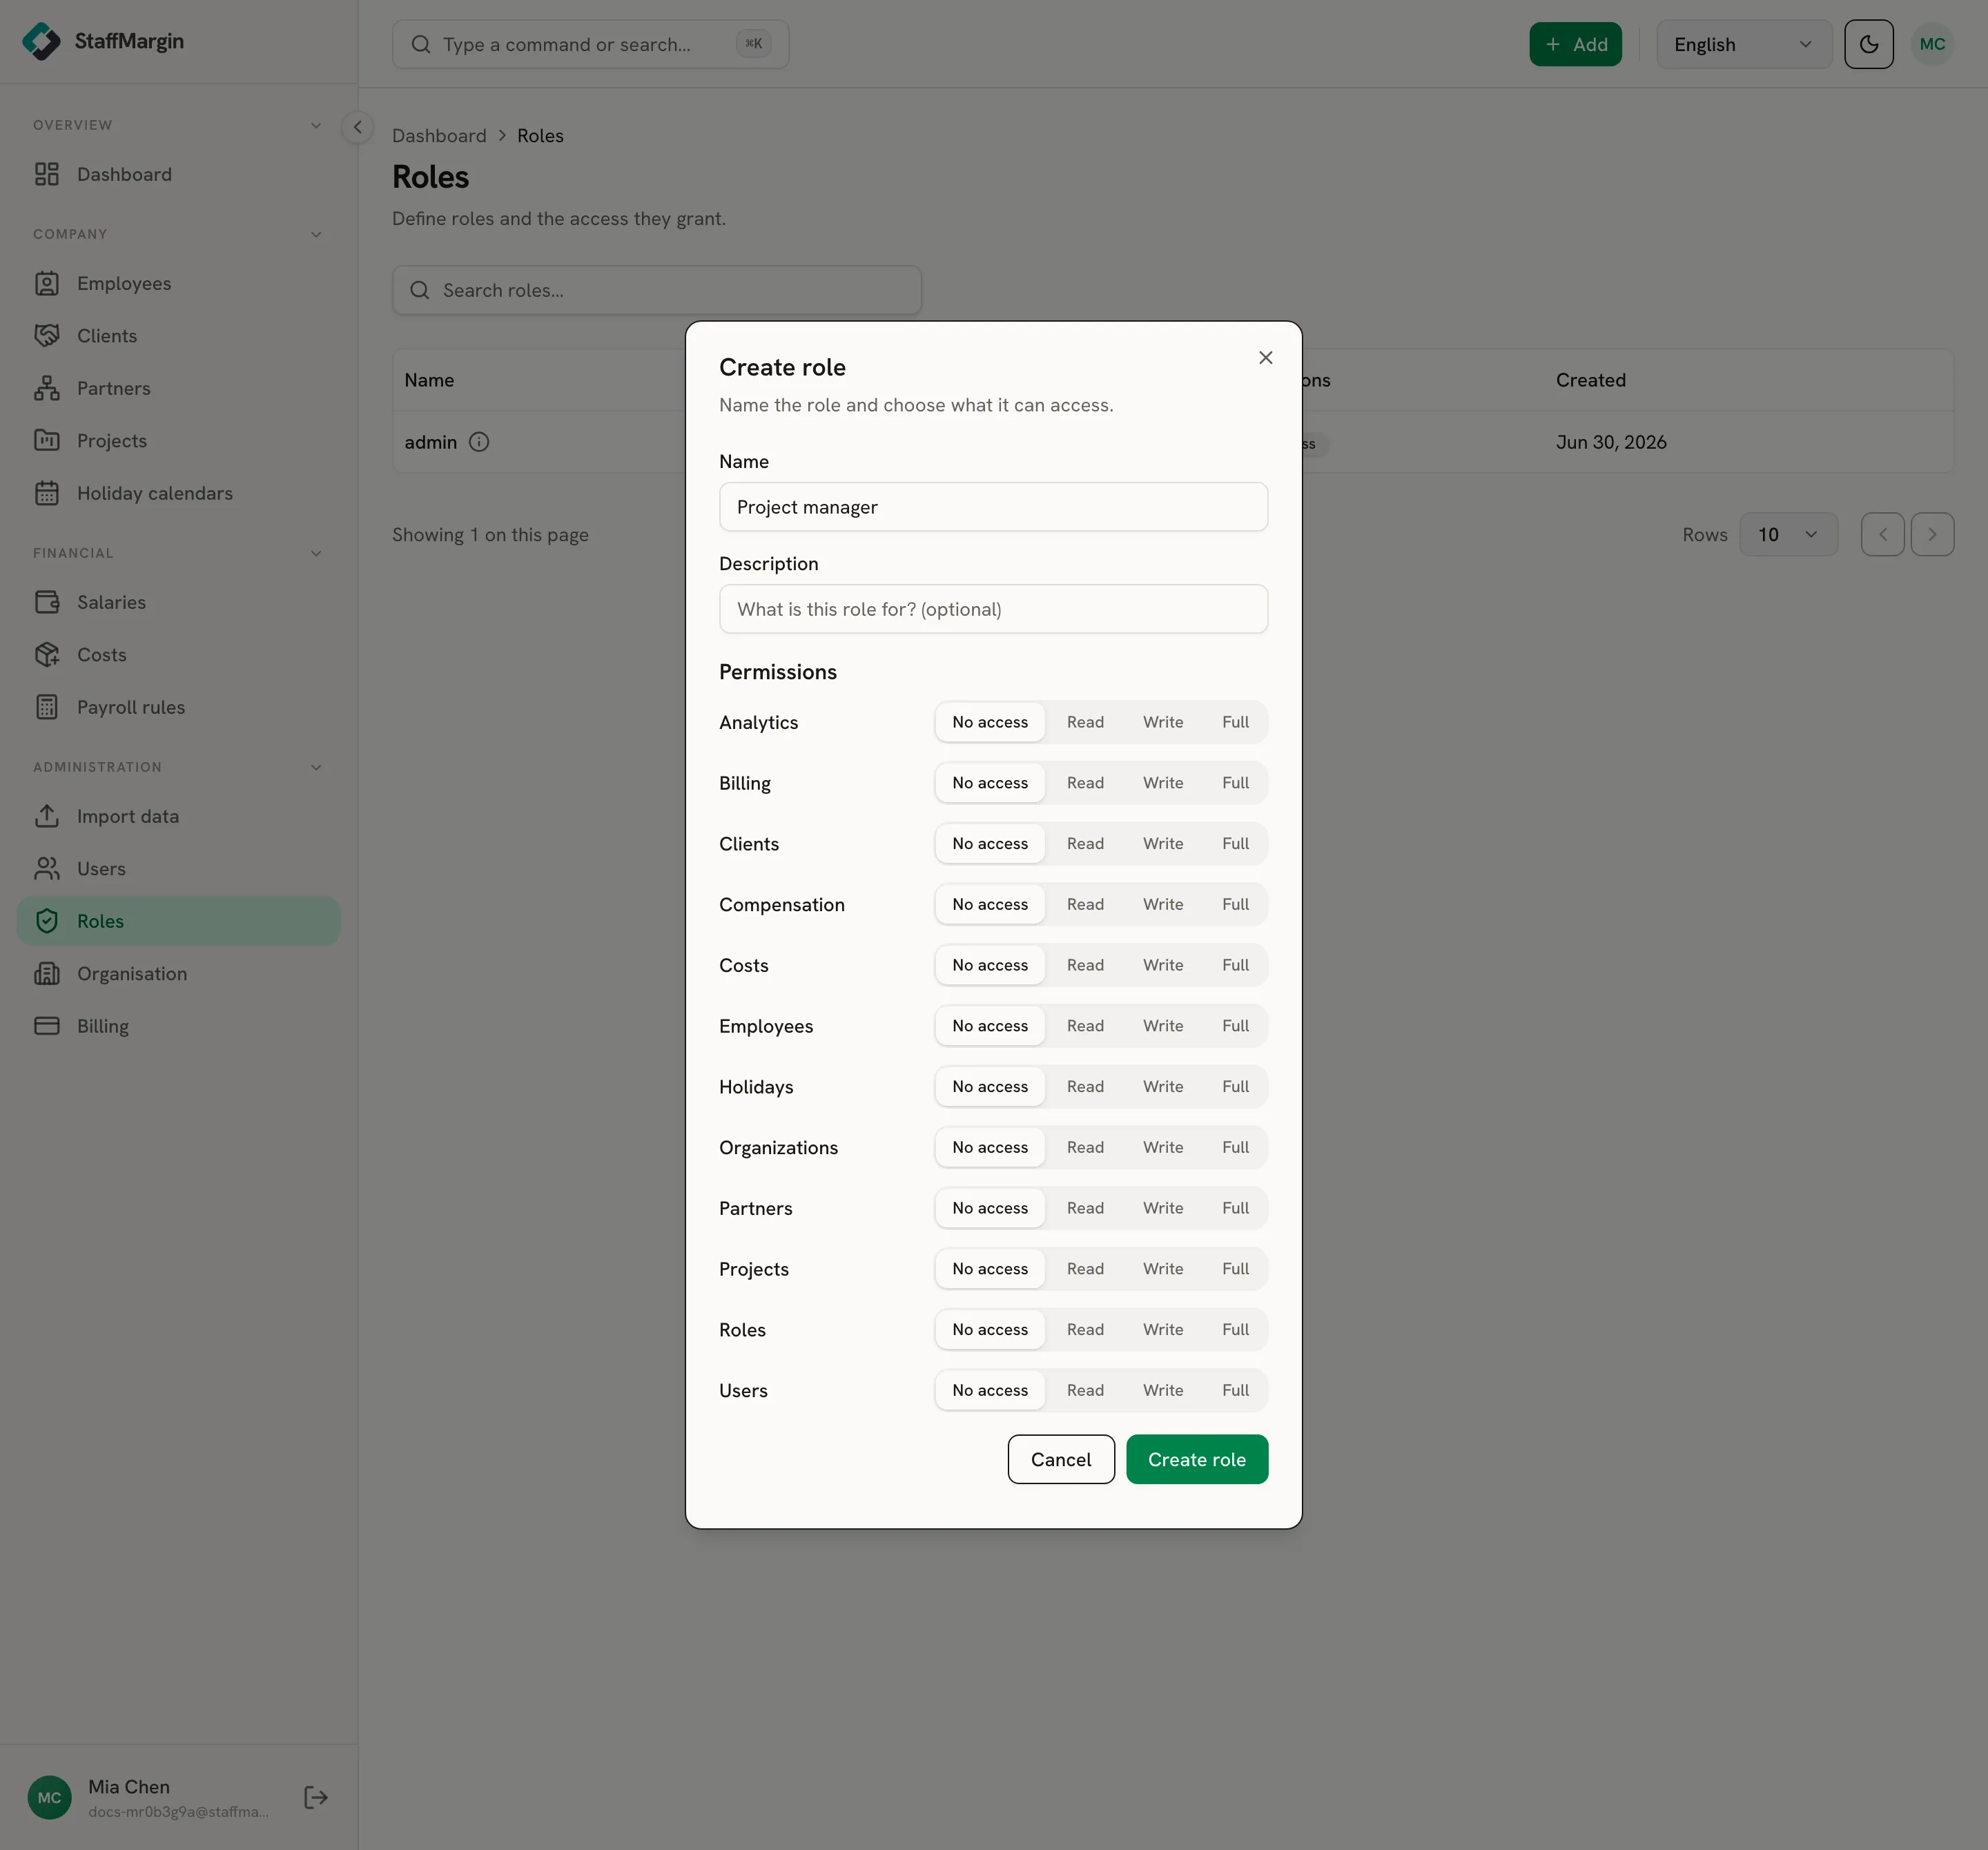Open the Import data upload icon
The image size is (1988, 1850).
pos(47,816)
